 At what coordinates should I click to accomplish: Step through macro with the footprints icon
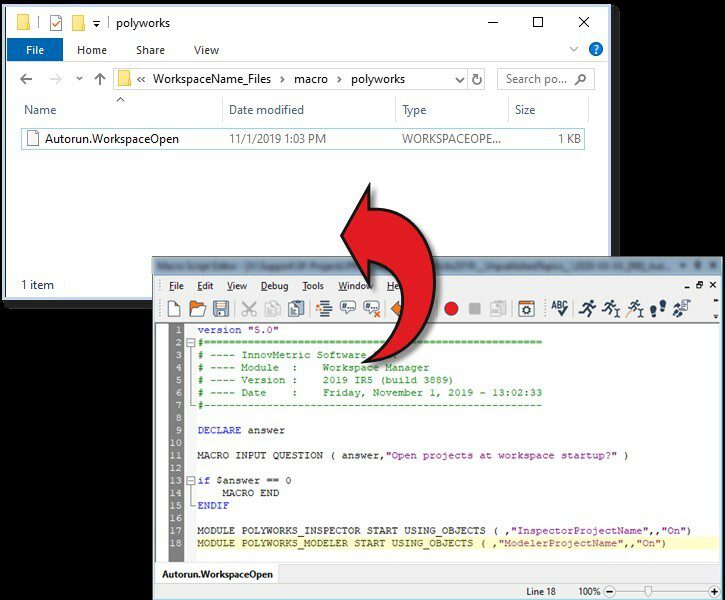658,308
